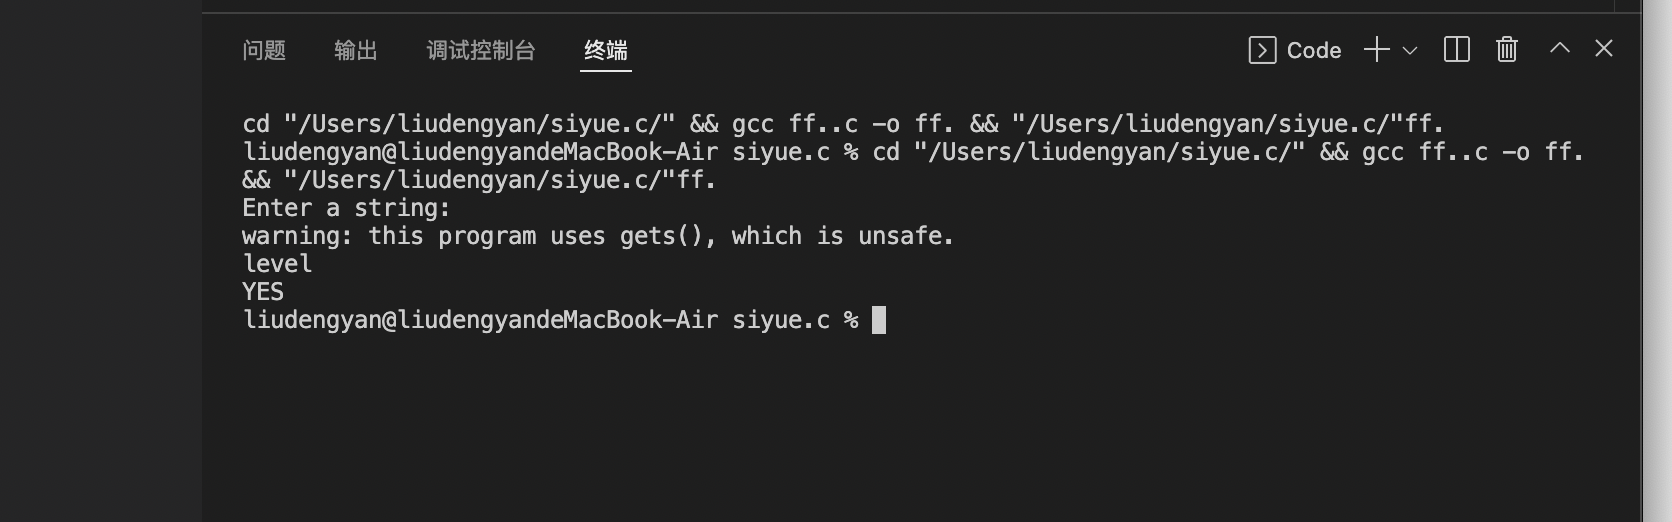Open the 输出 tab
This screenshot has width=1672, height=522.
click(x=356, y=50)
